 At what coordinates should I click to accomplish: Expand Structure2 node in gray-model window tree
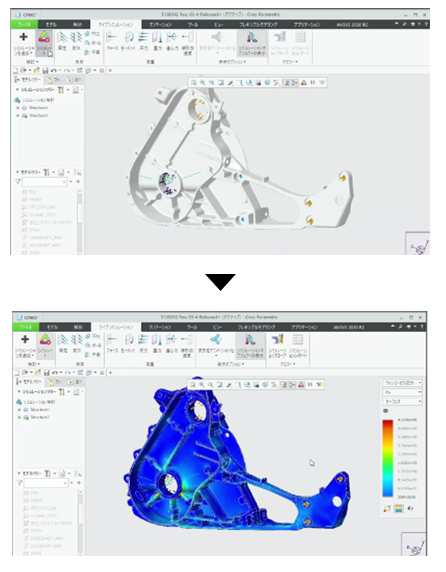[18, 116]
